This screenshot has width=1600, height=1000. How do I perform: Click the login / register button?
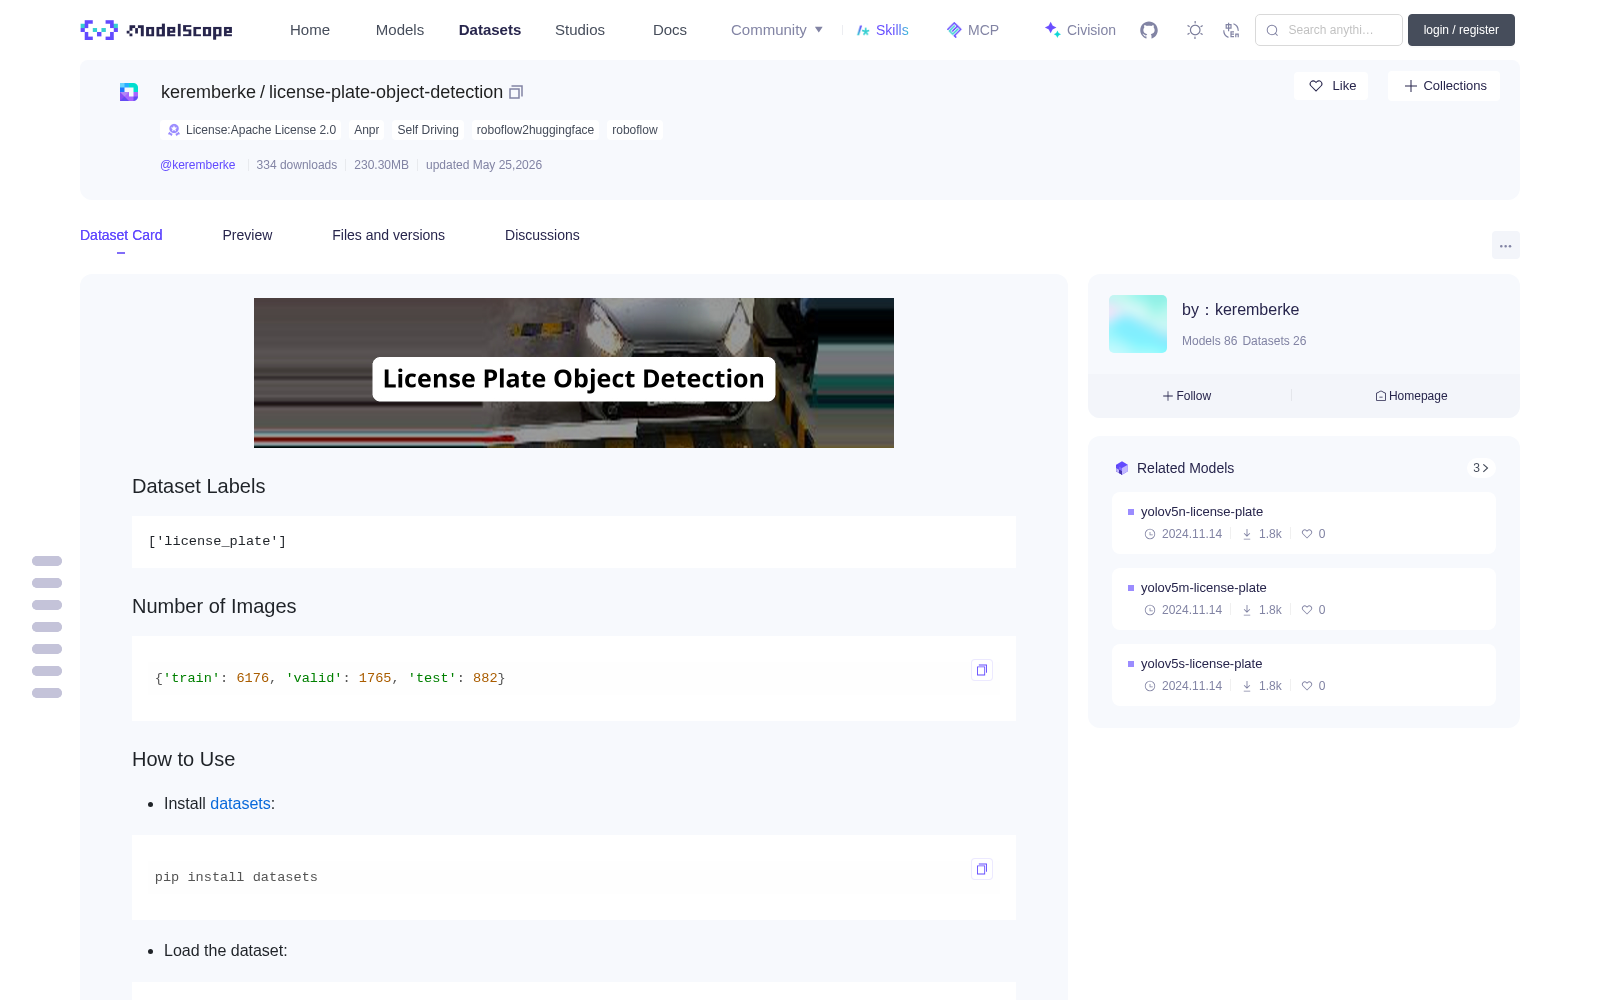click(x=1461, y=30)
